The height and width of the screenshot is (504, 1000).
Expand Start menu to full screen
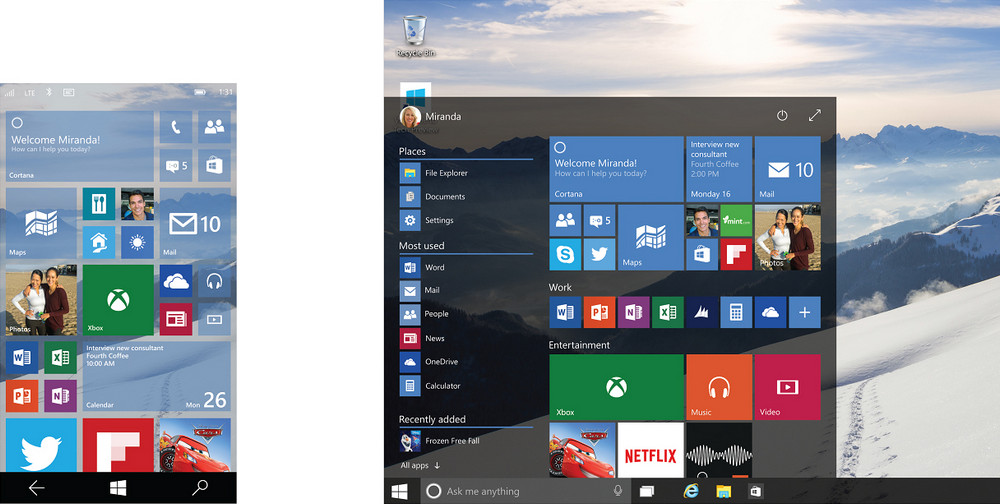point(814,115)
